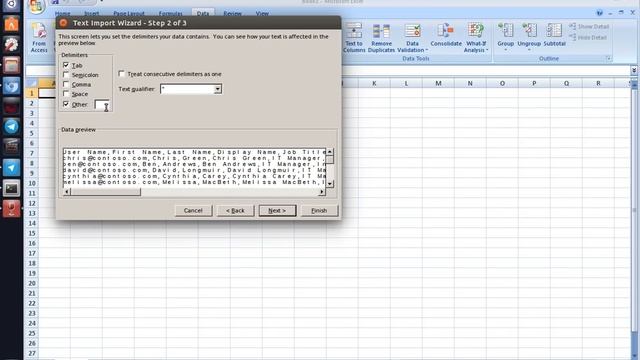Uncheck the Other delimiter checkbox
Screen dimensions: 640x360
[66, 104]
